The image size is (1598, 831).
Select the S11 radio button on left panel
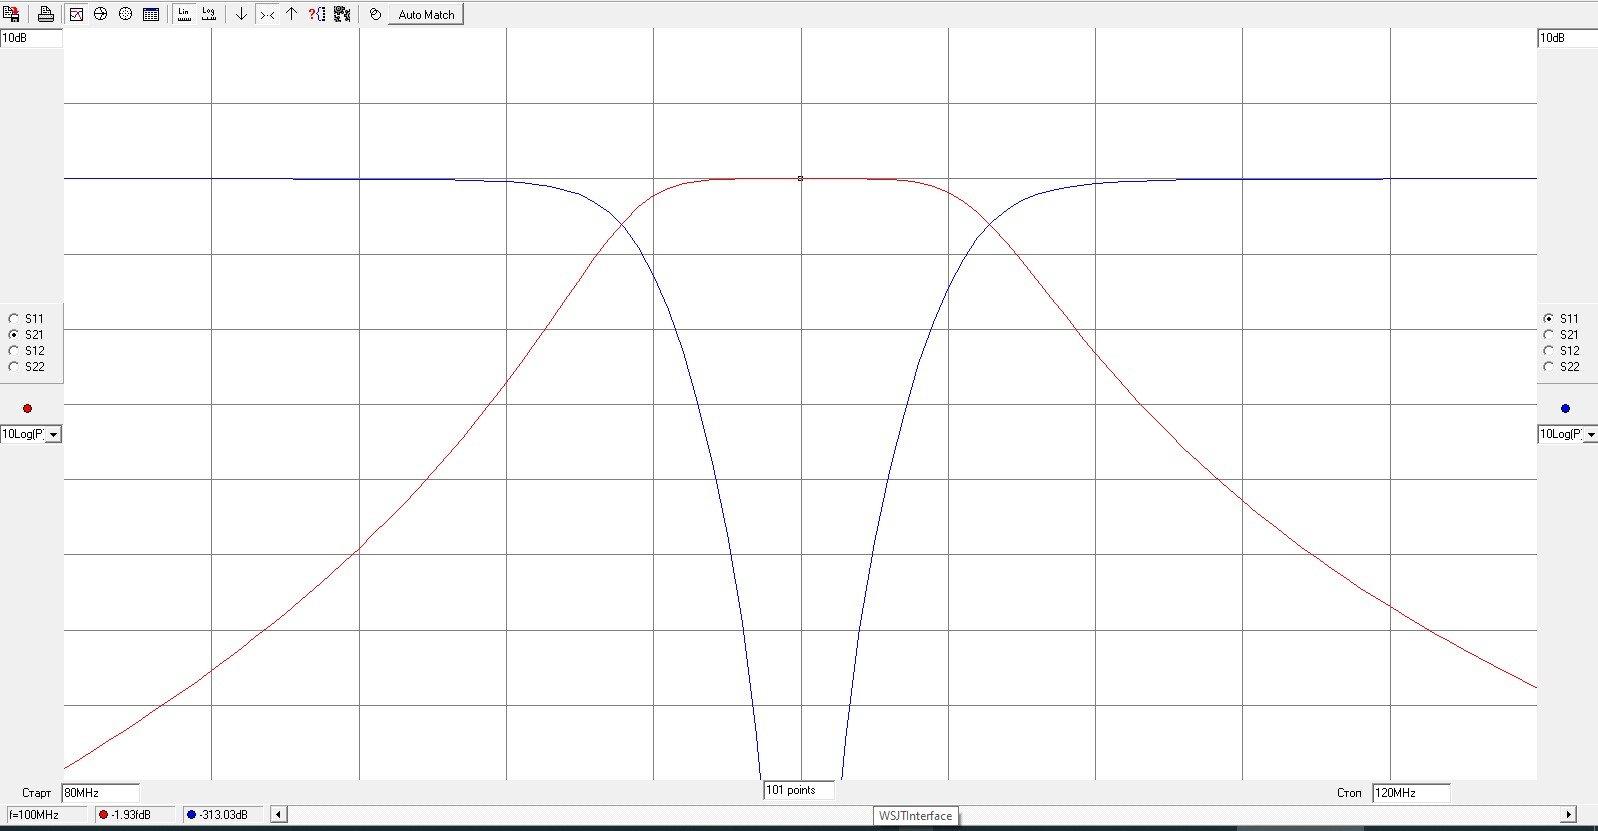pyautogui.click(x=14, y=319)
